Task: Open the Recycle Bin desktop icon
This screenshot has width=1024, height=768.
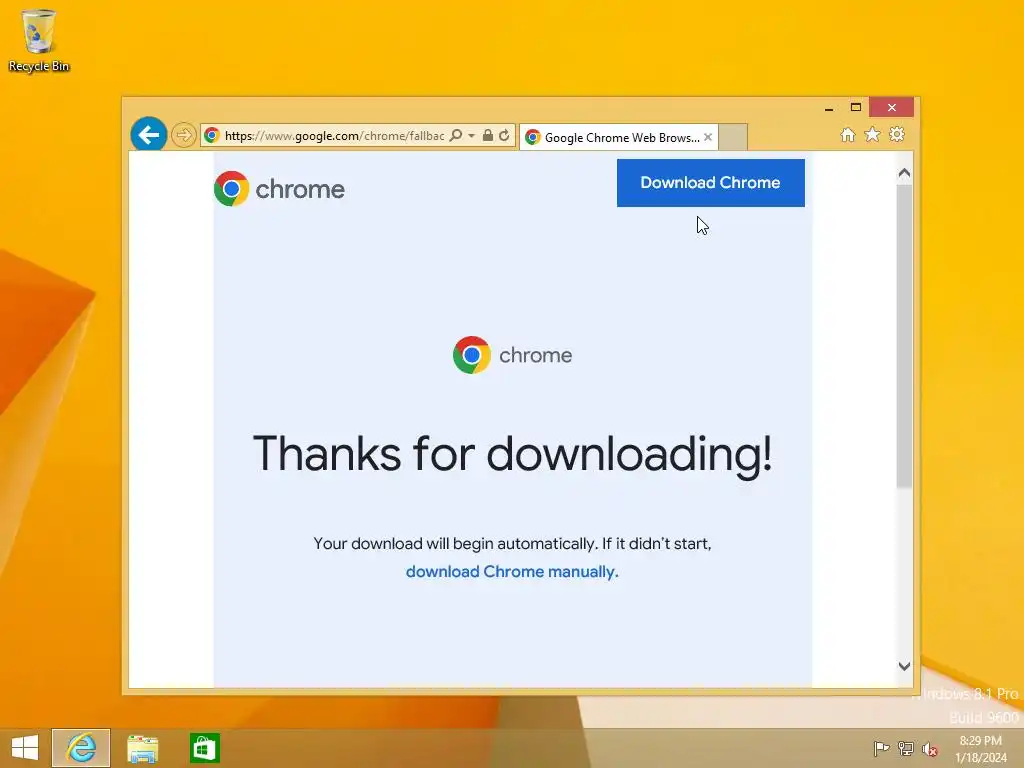Action: tap(39, 40)
